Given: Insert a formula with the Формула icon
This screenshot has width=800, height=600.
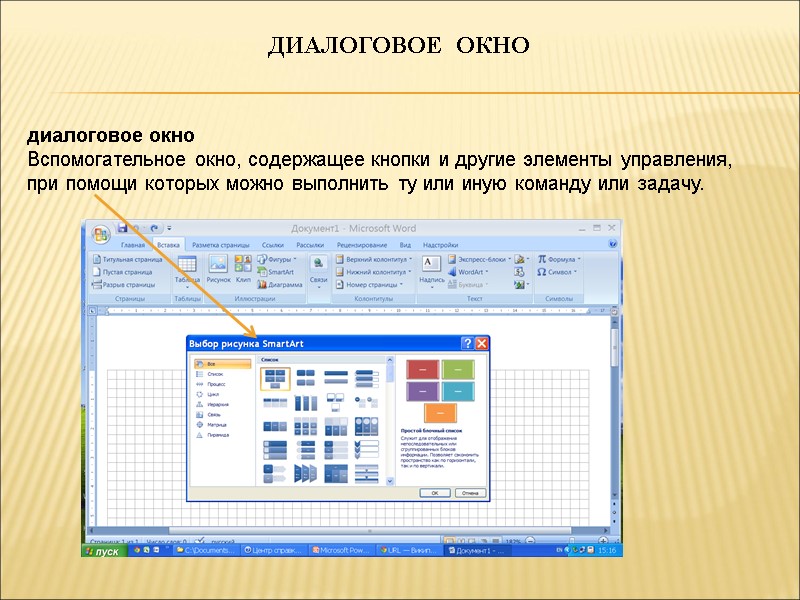Looking at the screenshot, I should [561, 259].
